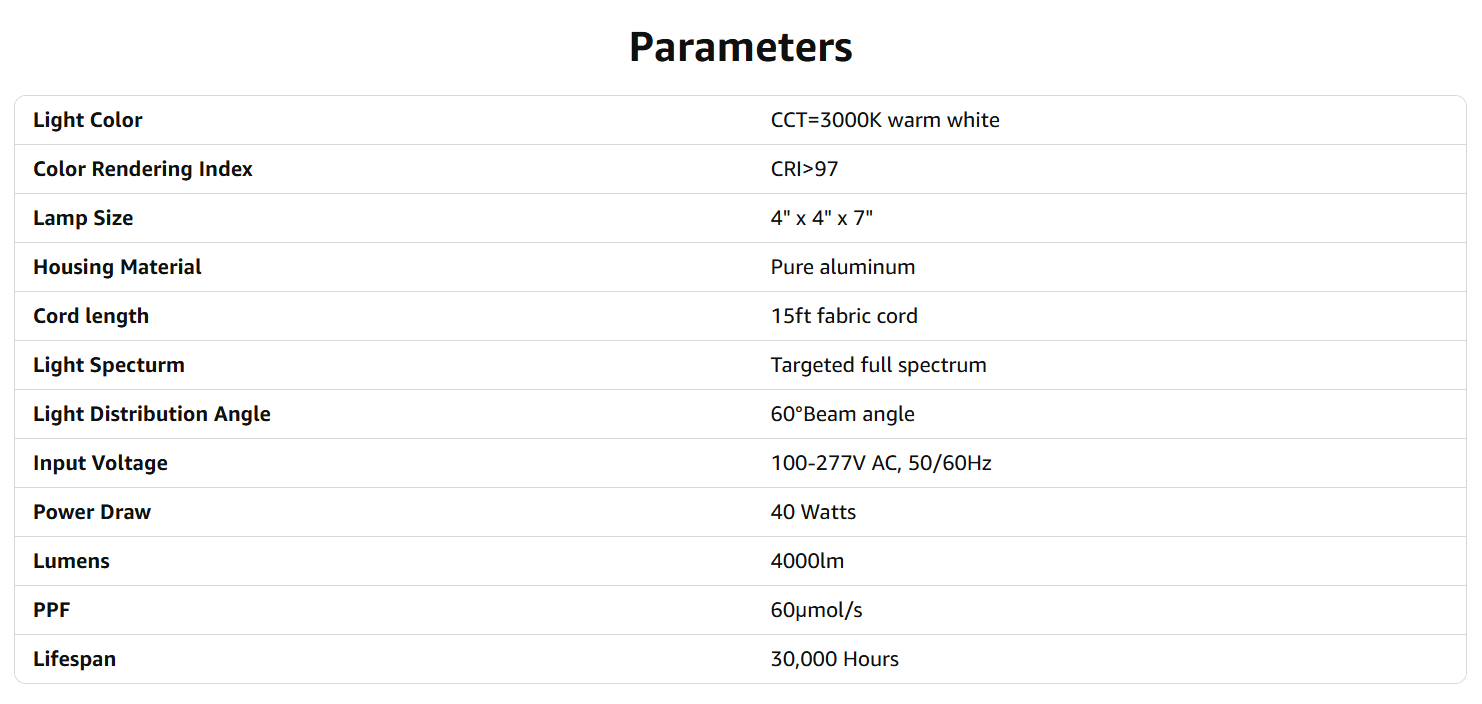
Task: Click the Parameters heading
Action: click(x=740, y=47)
